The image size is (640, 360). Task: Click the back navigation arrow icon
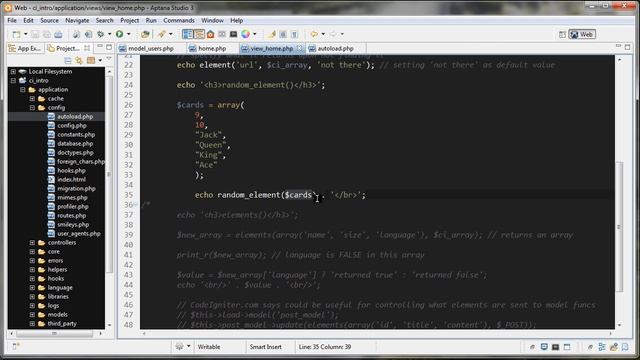point(314,34)
